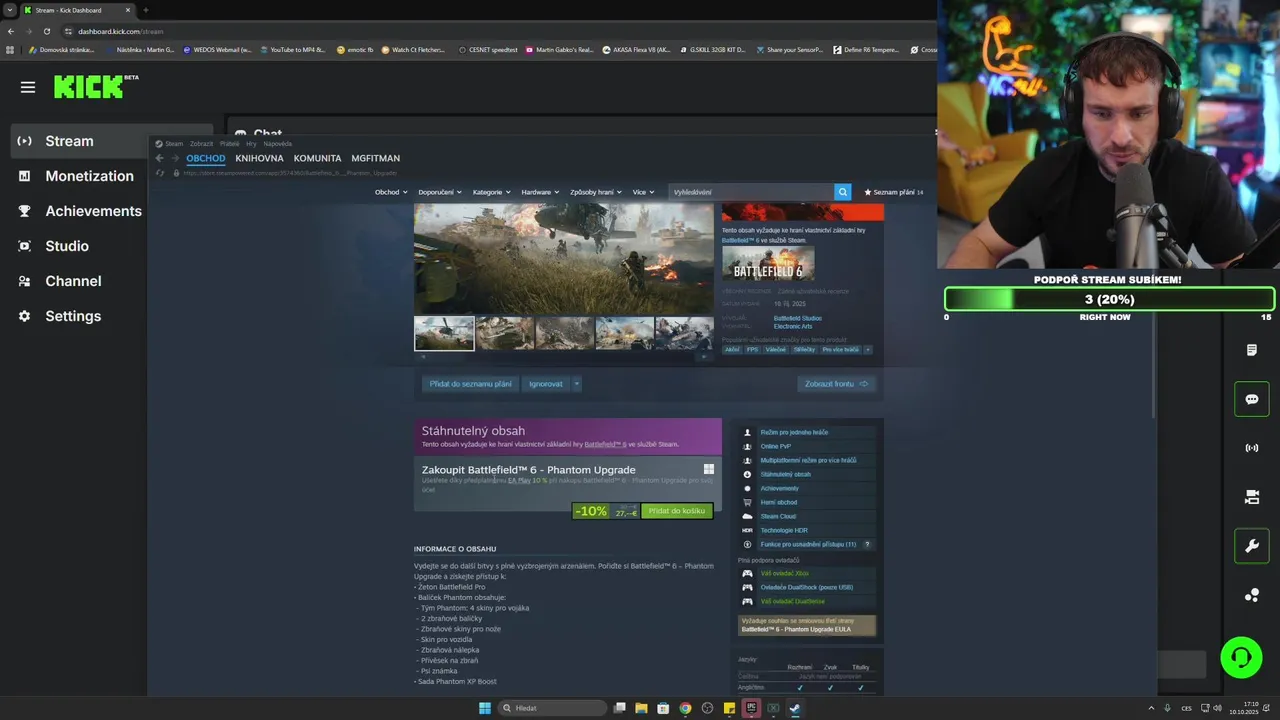Screen dimensions: 1280x720
Task: Expand the Obchod dropdown in Steam store
Action: 391,192
